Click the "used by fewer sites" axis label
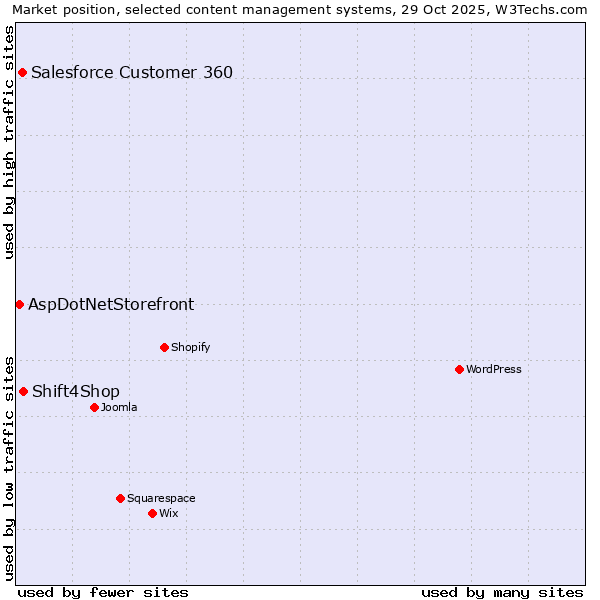 coord(103,592)
